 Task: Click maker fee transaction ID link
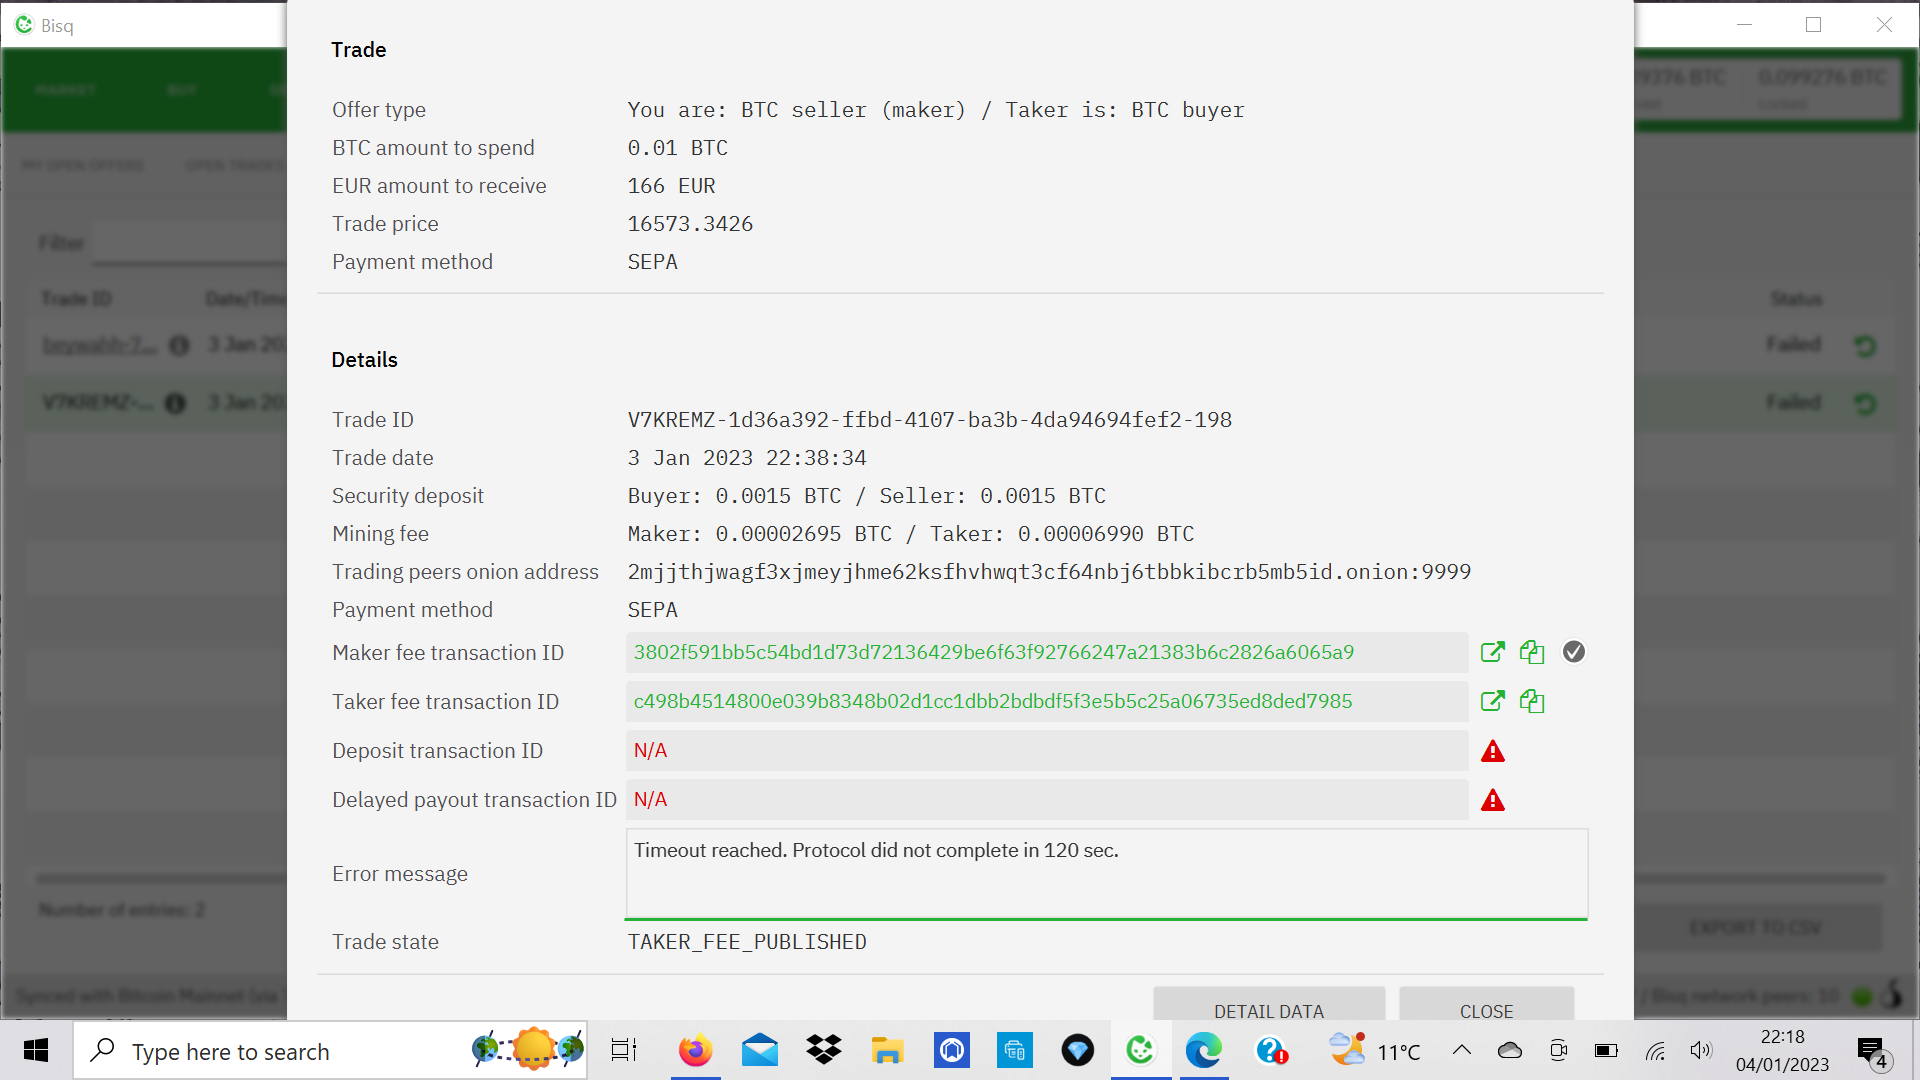tap(993, 652)
